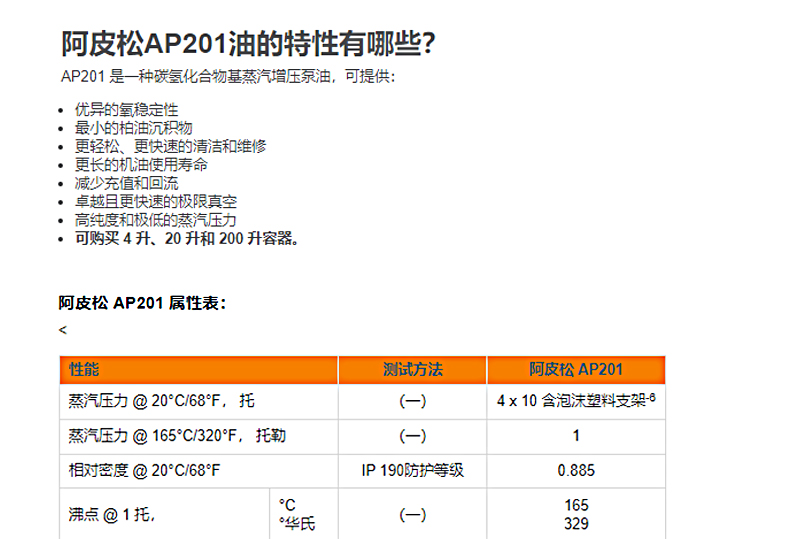790x539 pixels.
Task: Select the bullet 优异的氧稳定性
Action: tap(126, 110)
